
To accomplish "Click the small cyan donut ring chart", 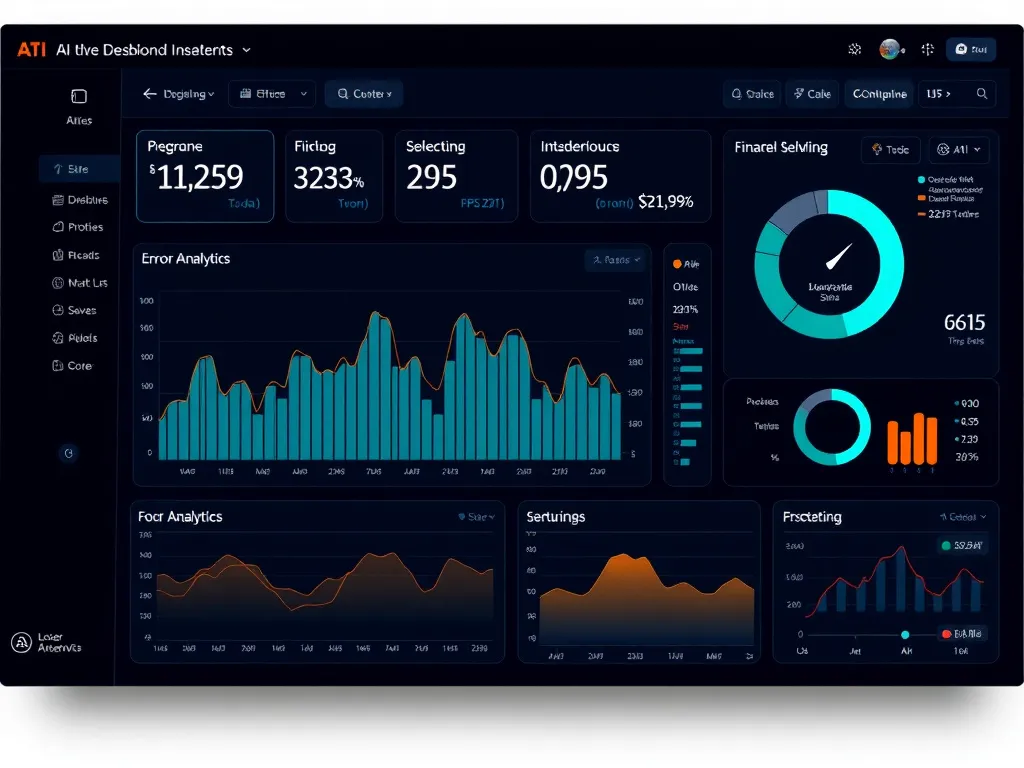I will tap(831, 427).
